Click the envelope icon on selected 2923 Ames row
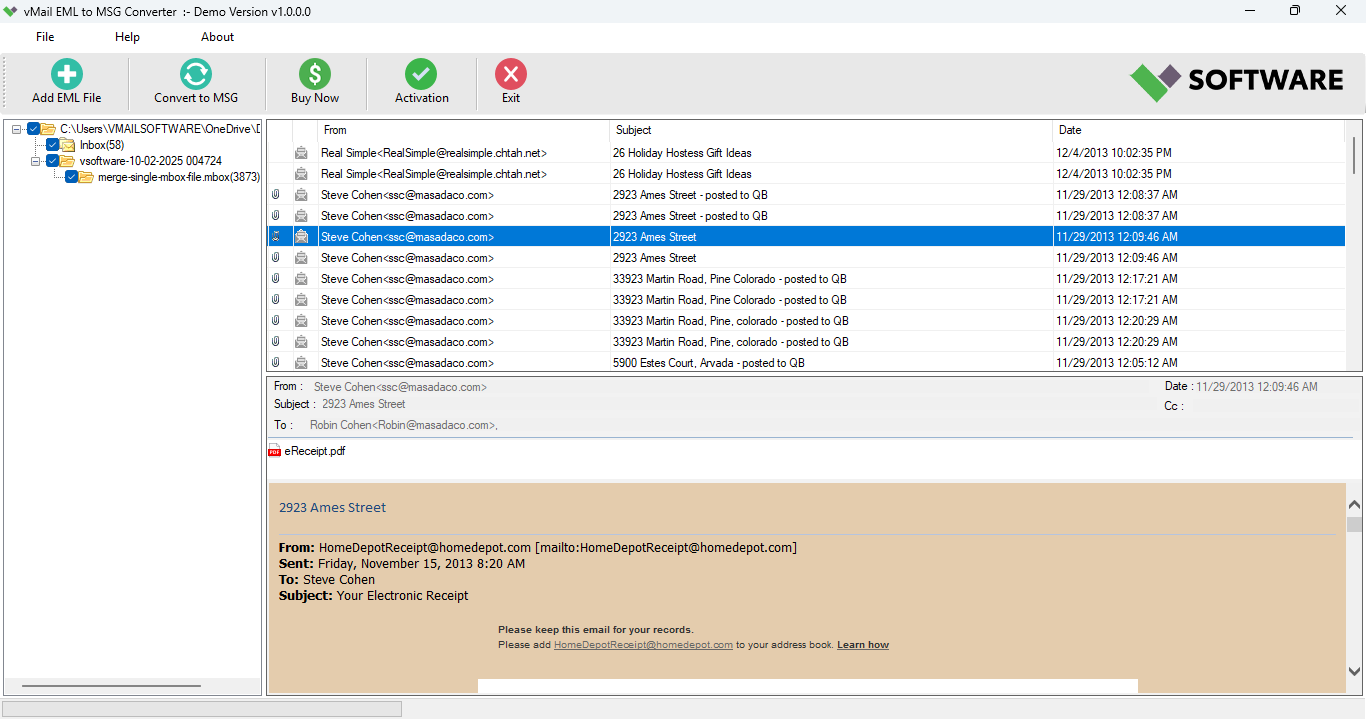The height and width of the screenshot is (720, 1366). 301,236
